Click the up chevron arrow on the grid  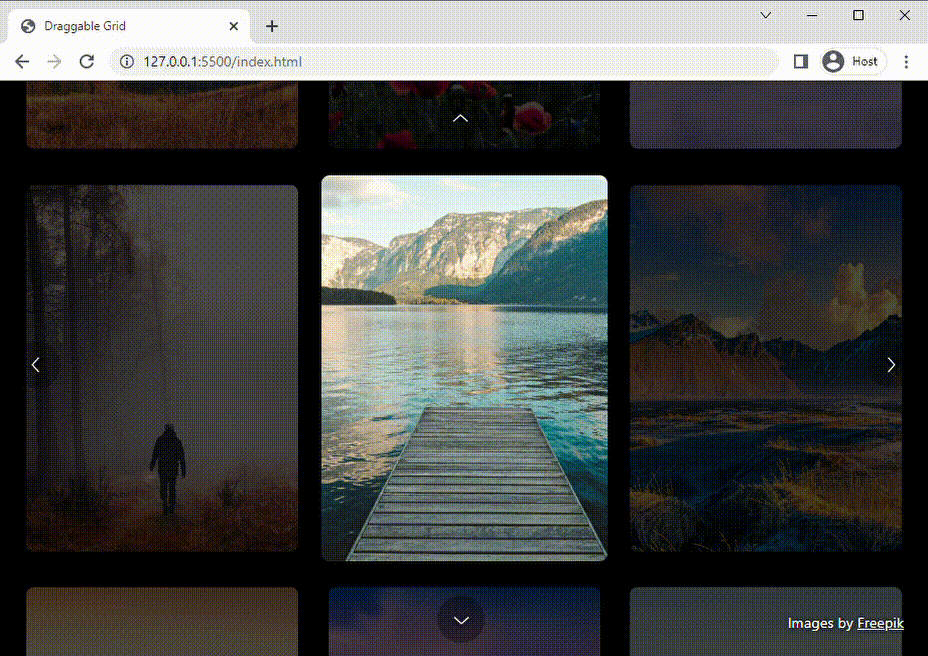coord(460,118)
